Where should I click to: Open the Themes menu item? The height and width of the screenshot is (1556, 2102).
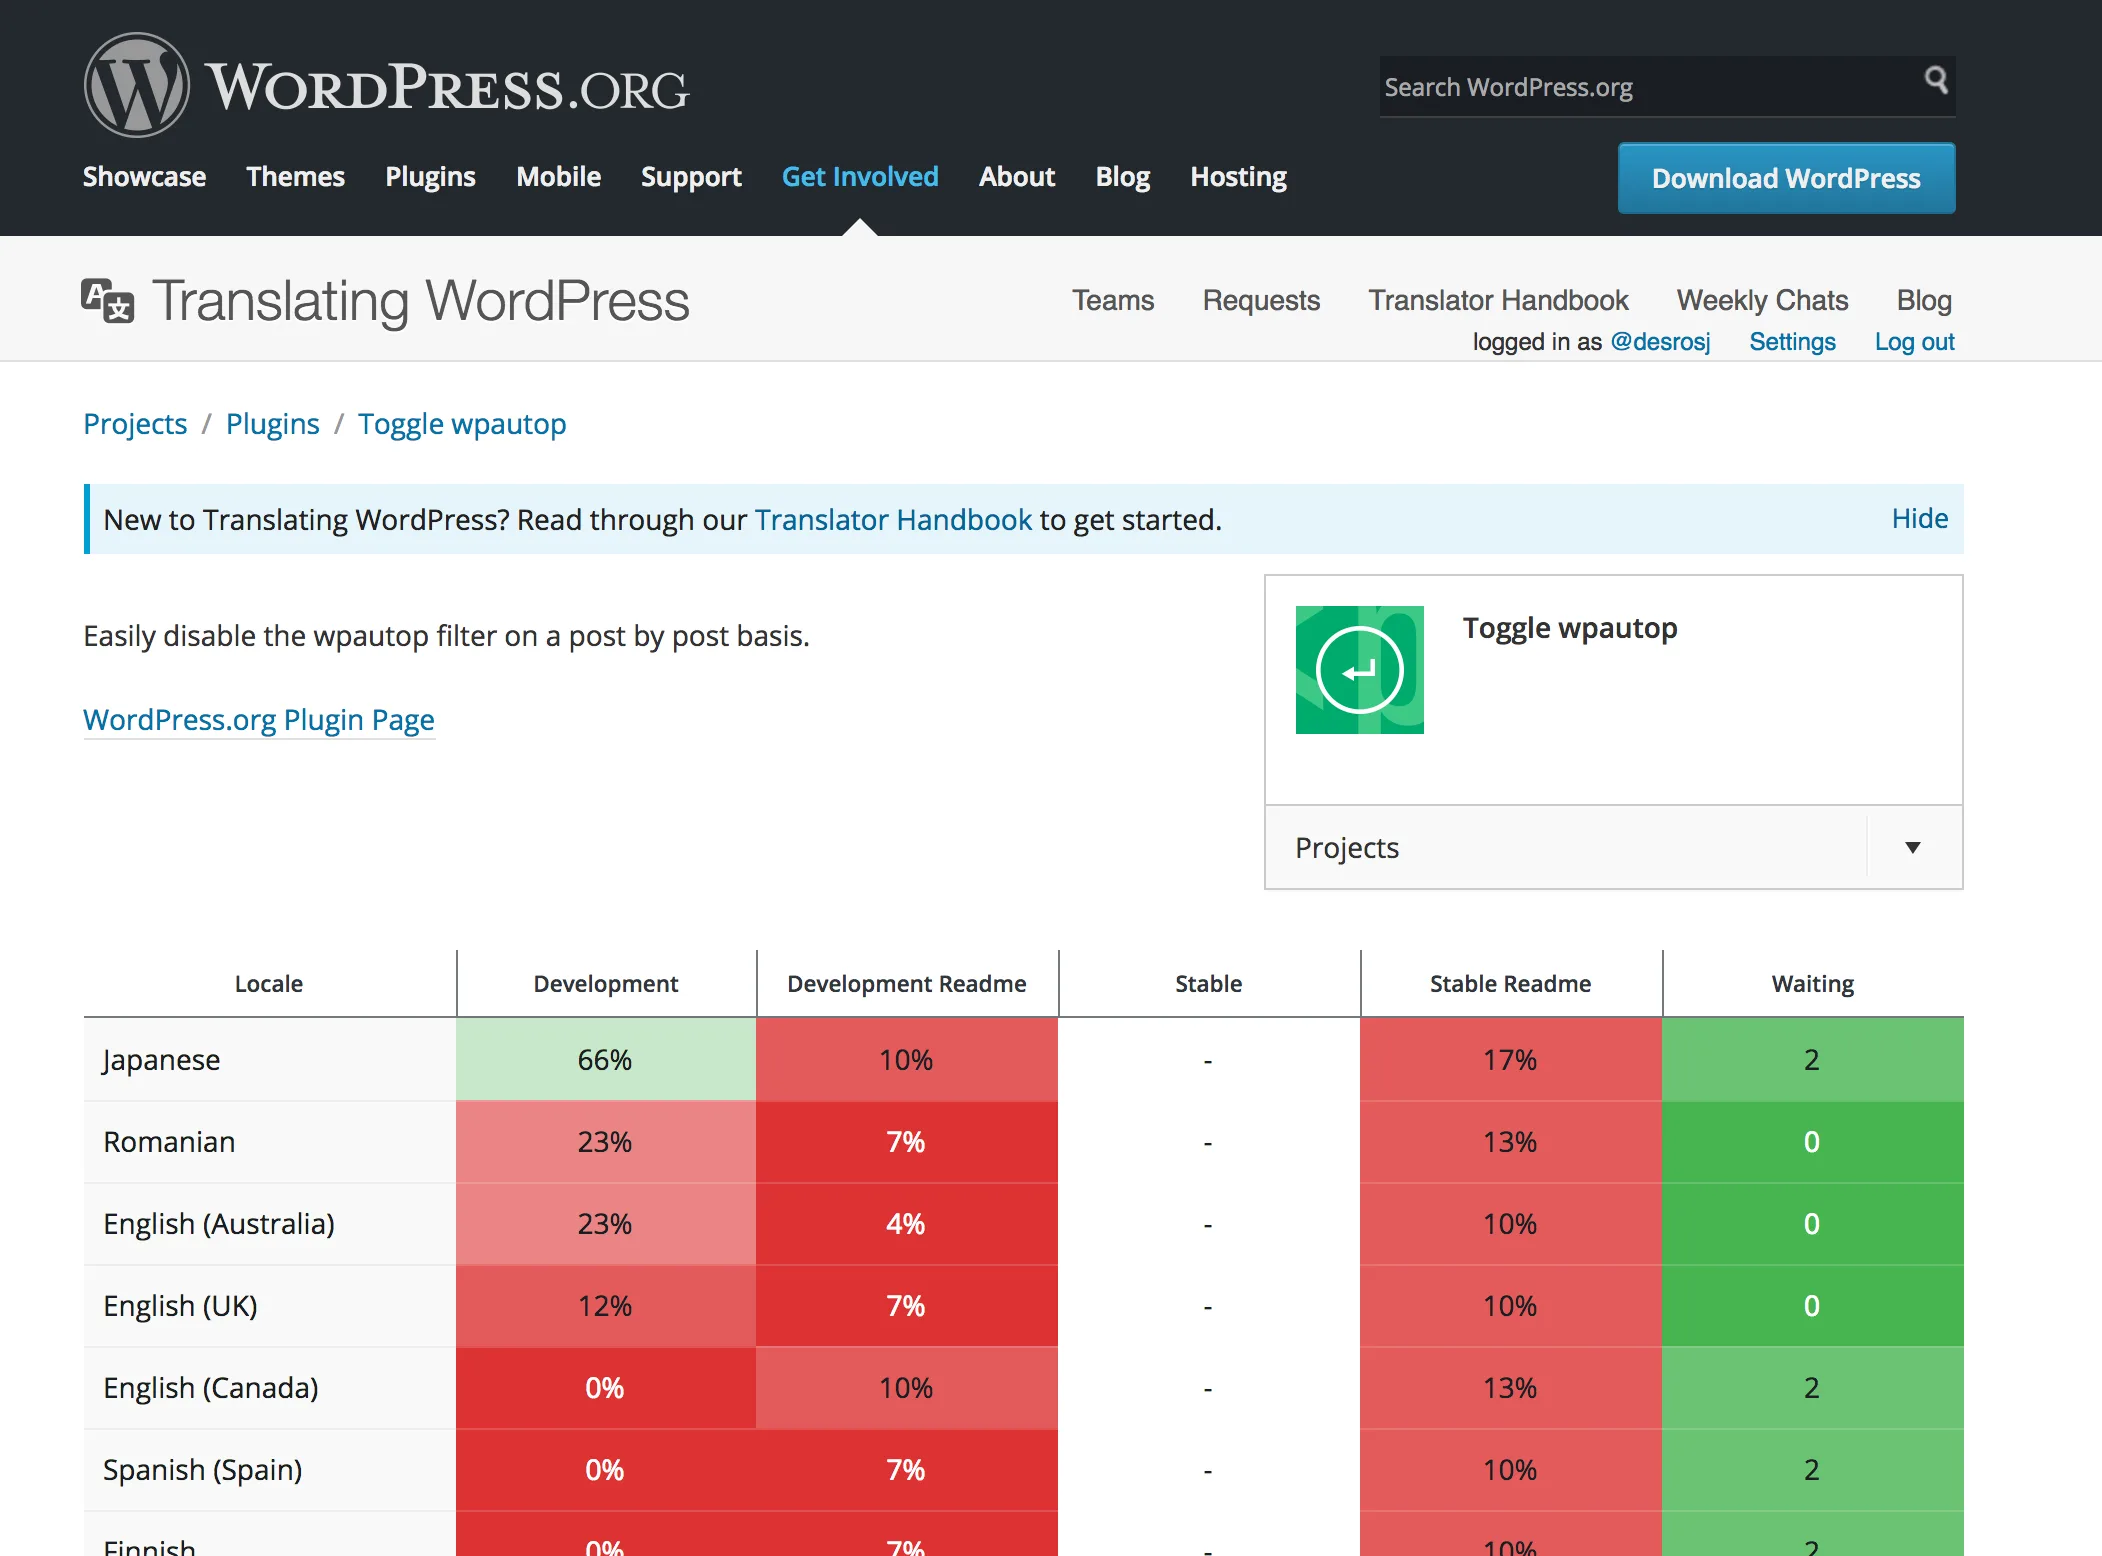295,177
